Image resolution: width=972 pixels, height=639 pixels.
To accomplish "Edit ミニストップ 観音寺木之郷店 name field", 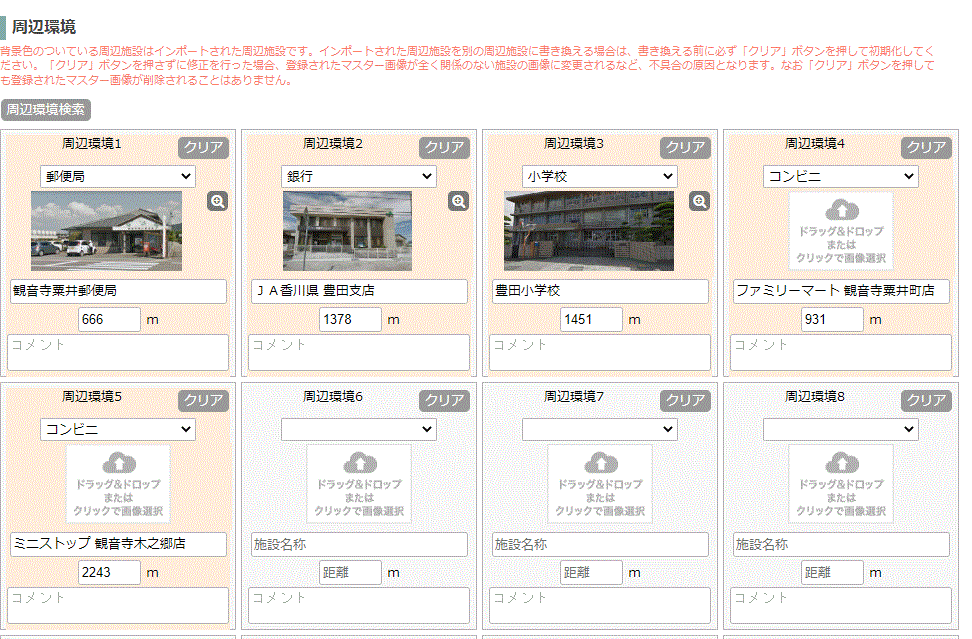I will [118, 544].
